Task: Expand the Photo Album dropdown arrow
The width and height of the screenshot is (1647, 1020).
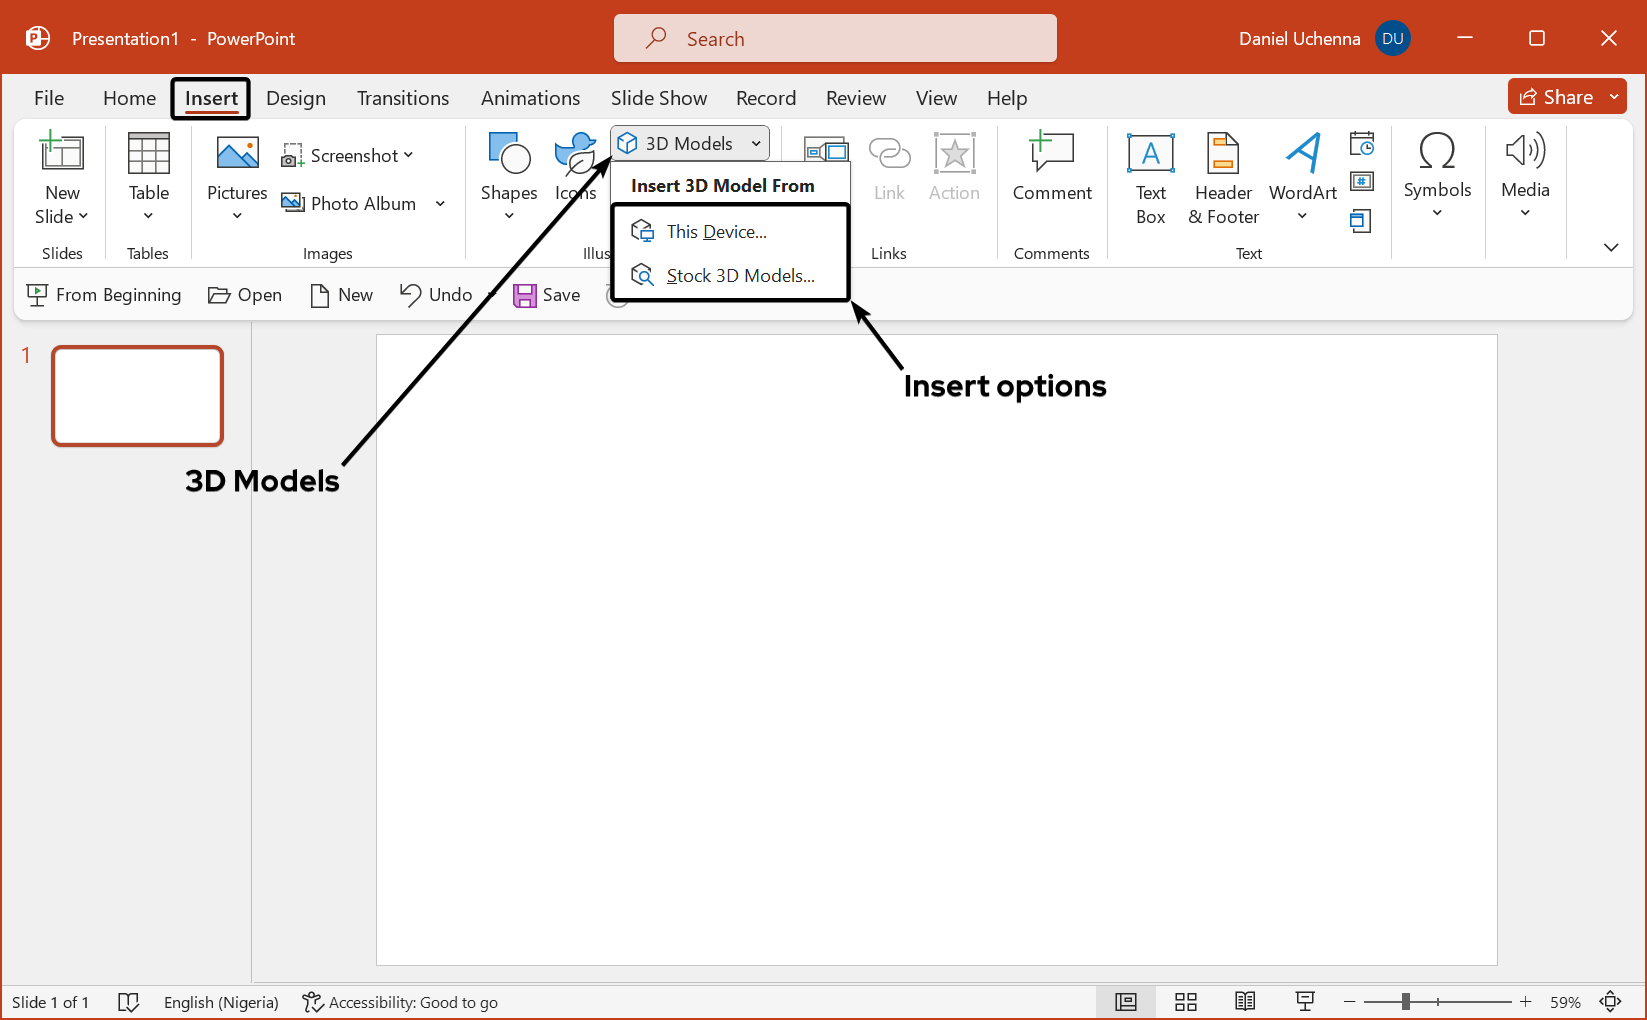Action: click(x=440, y=204)
